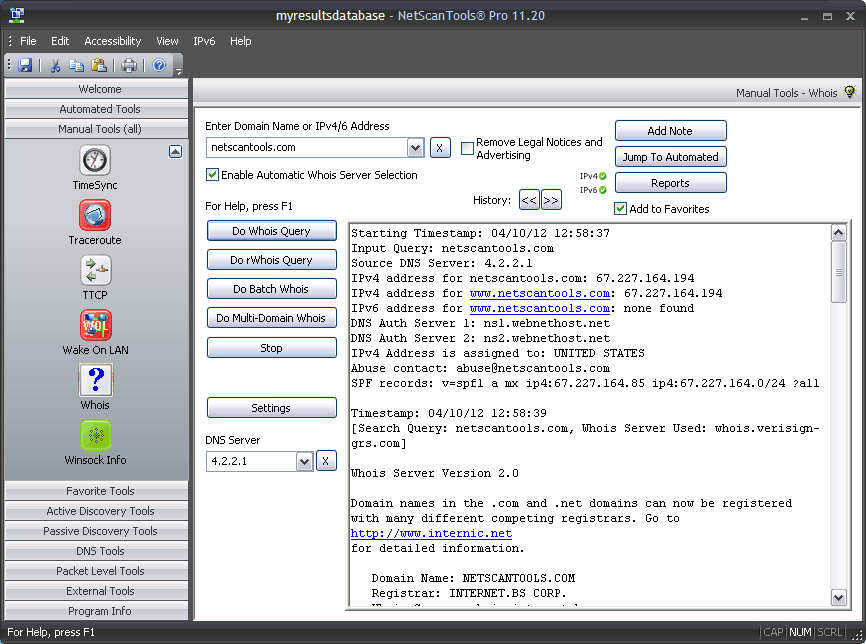Click the Reports button
Image resolution: width=866 pixels, height=644 pixels.
tap(670, 183)
